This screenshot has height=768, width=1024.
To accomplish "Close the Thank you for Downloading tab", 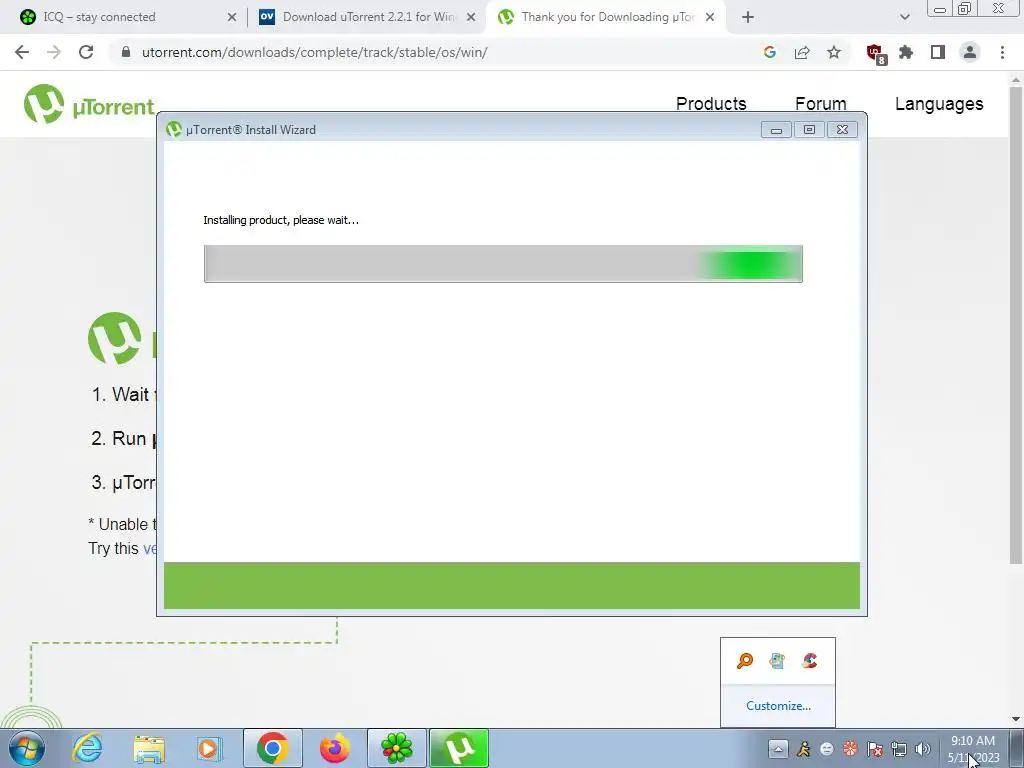I will click(710, 17).
